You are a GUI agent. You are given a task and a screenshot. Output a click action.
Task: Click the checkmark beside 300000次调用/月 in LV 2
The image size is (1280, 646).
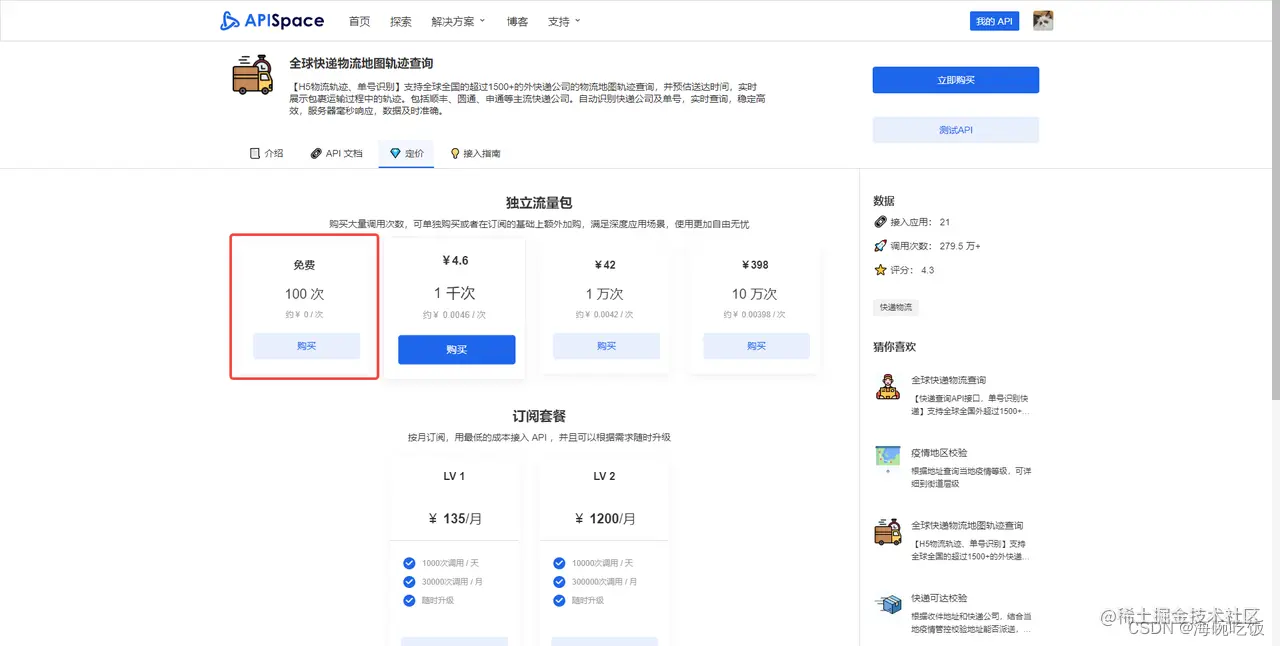[x=559, y=582]
